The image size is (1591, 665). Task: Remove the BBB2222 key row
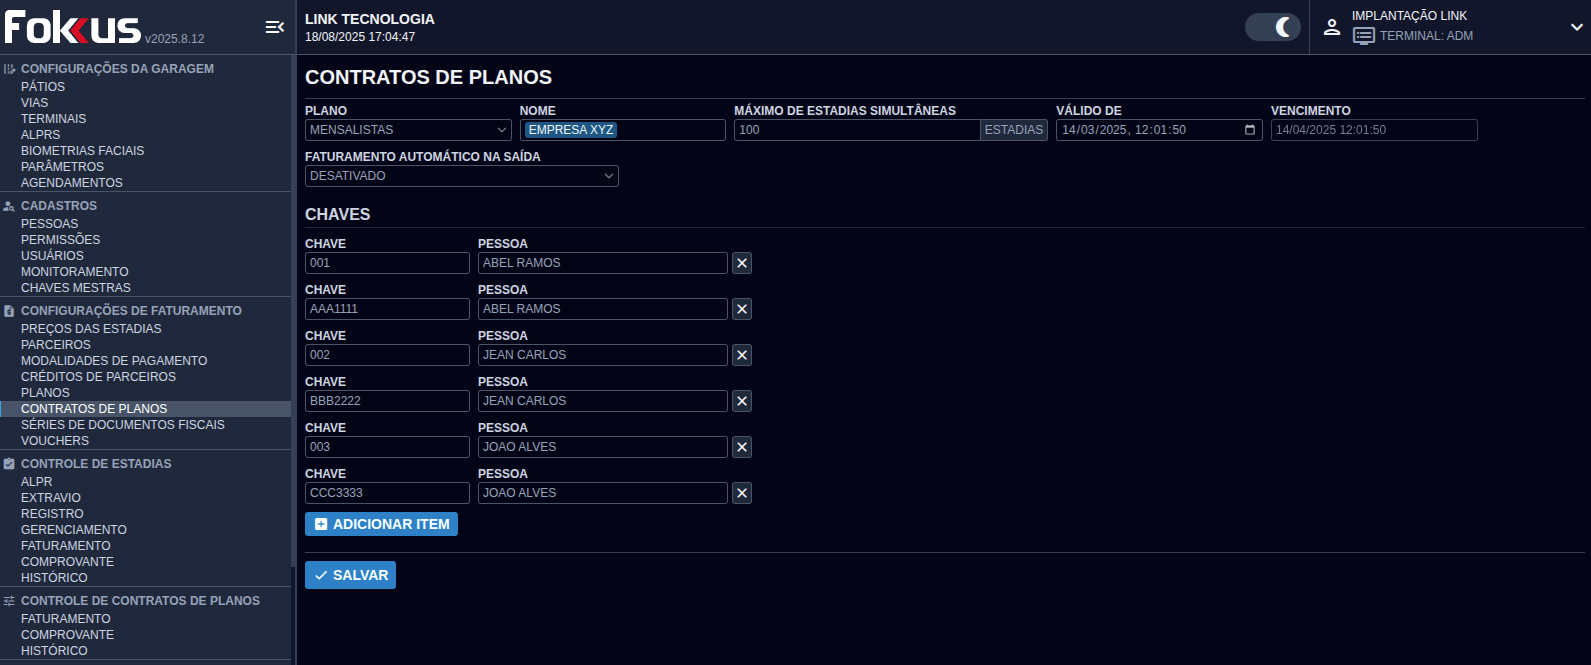[x=742, y=401]
